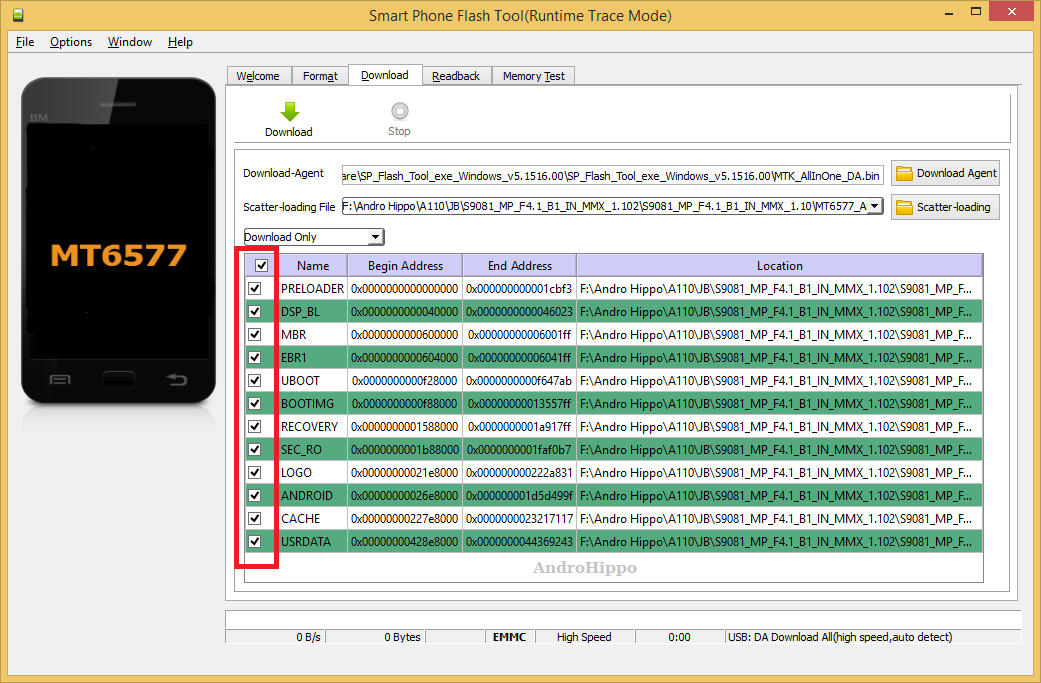The image size is (1041, 683).
Task: Click the Download Agent button
Action: click(944, 173)
